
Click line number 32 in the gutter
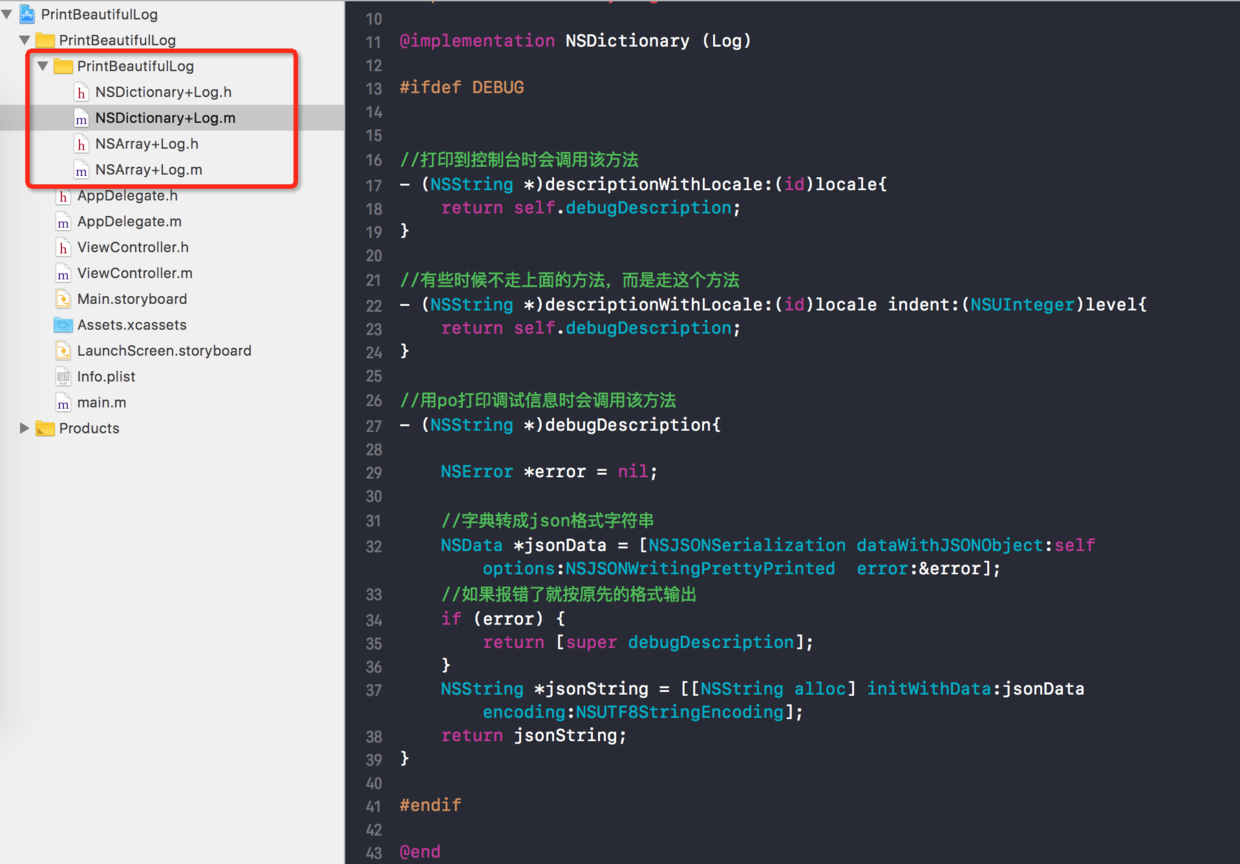pyautogui.click(x=374, y=546)
